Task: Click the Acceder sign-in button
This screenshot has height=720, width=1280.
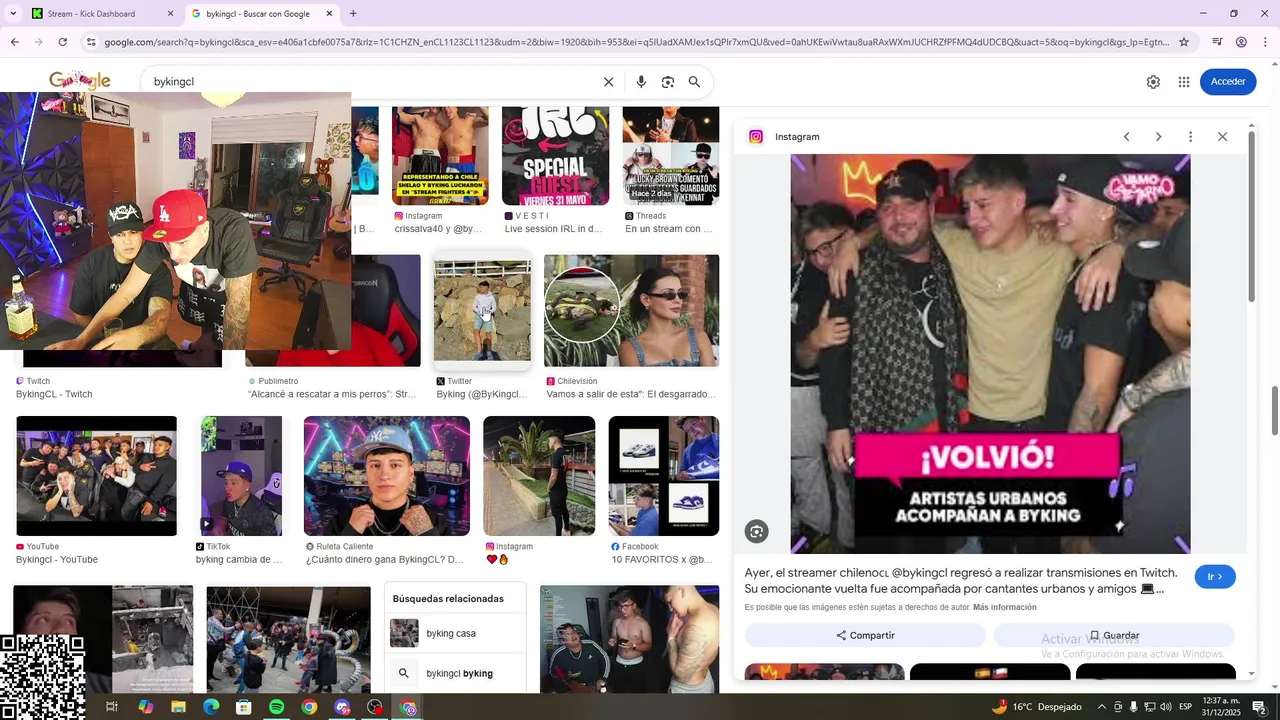Action: coord(1228,82)
